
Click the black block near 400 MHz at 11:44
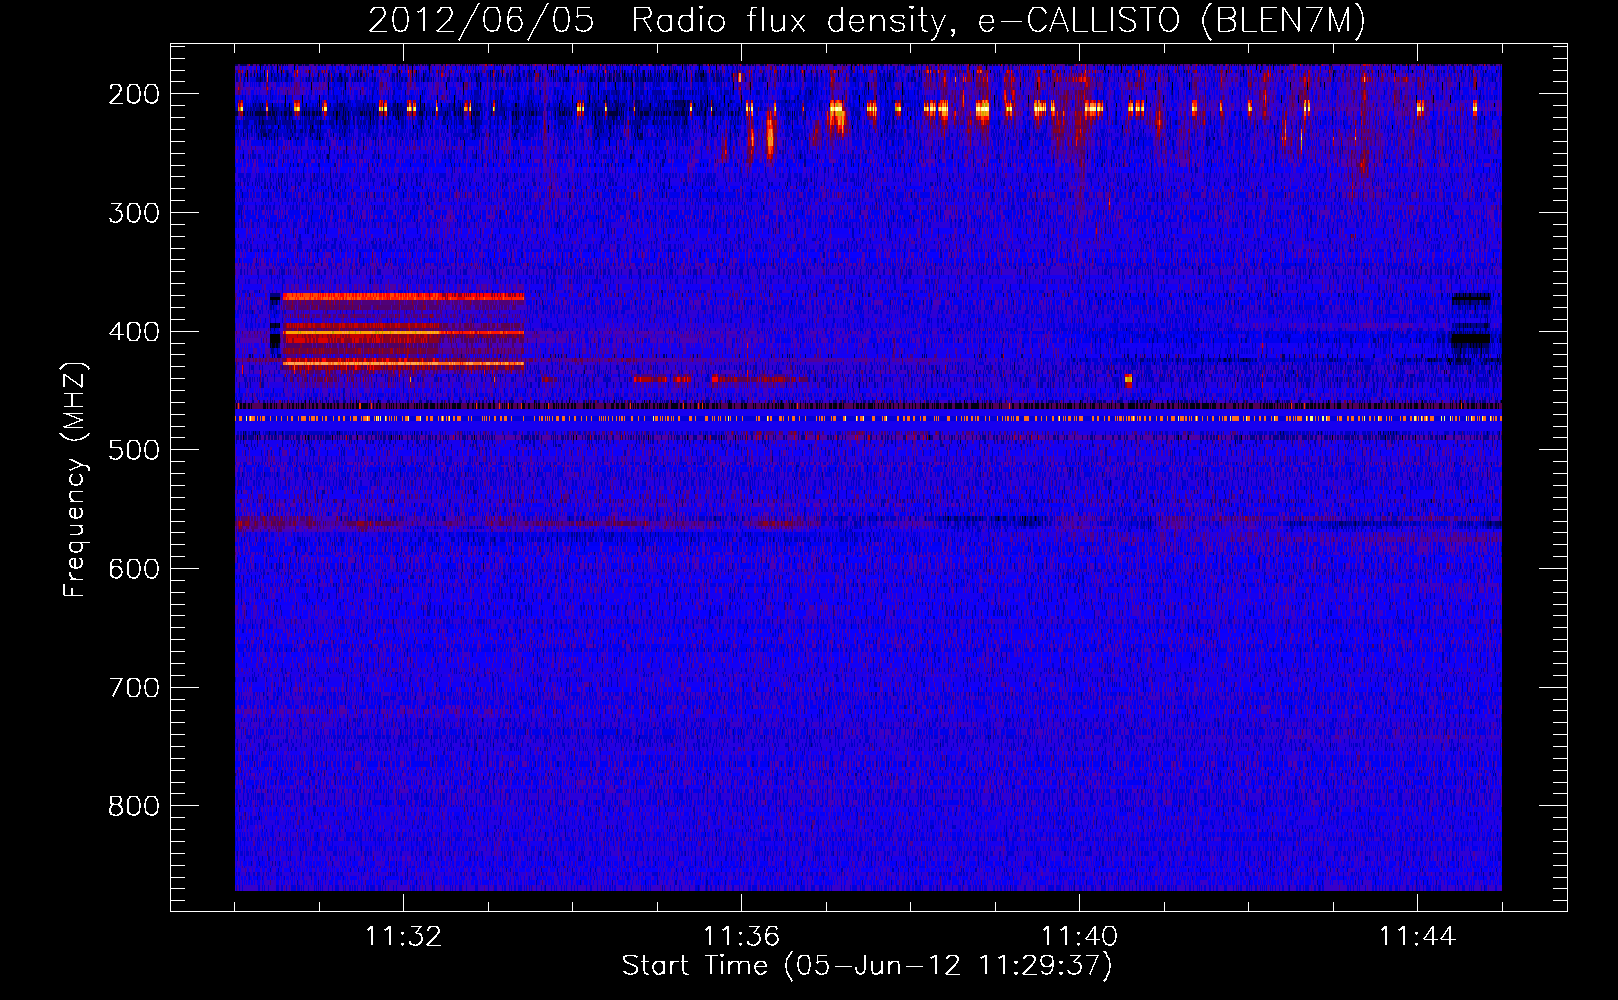point(1470,339)
